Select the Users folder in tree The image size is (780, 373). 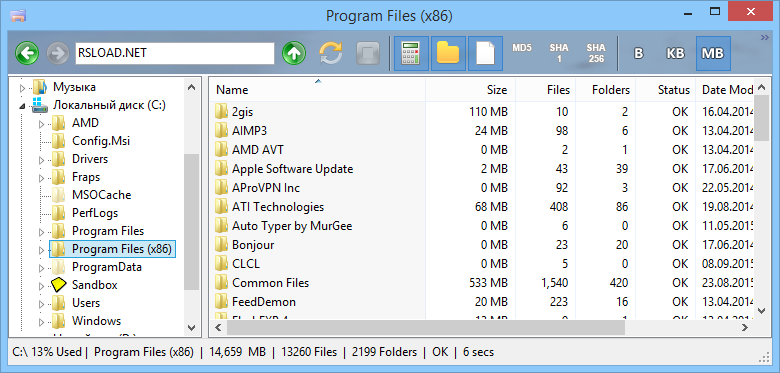86,303
